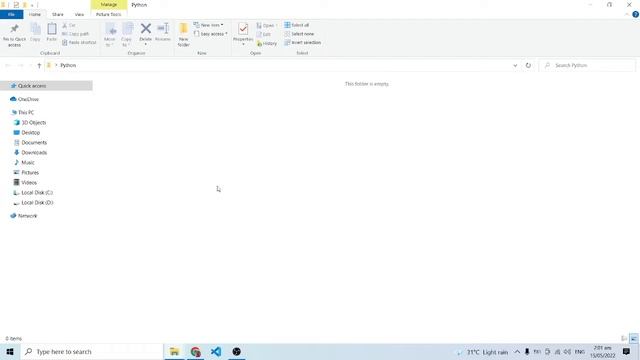This screenshot has height=360, width=640.
Task: Switch to the Home ribbon tab
Action: (35, 14)
